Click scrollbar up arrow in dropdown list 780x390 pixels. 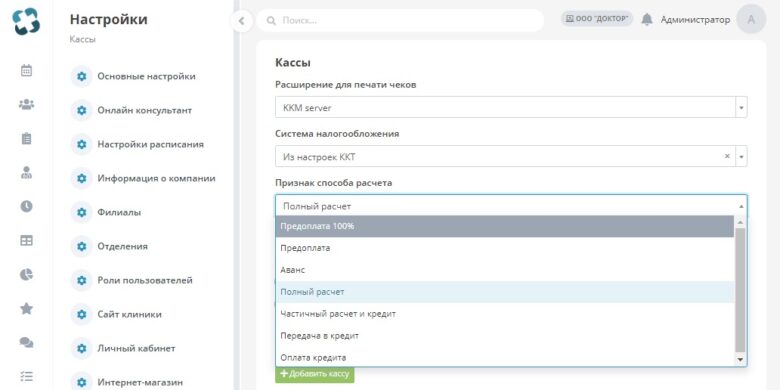click(x=740, y=222)
